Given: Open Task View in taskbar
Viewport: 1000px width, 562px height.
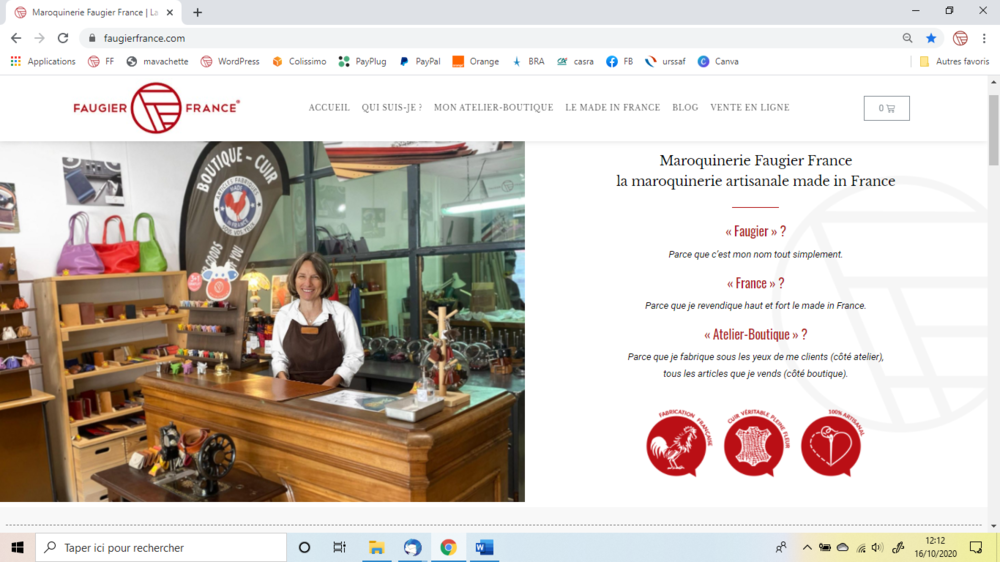Looking at the screenshot, I should click(x=339, y=547).
